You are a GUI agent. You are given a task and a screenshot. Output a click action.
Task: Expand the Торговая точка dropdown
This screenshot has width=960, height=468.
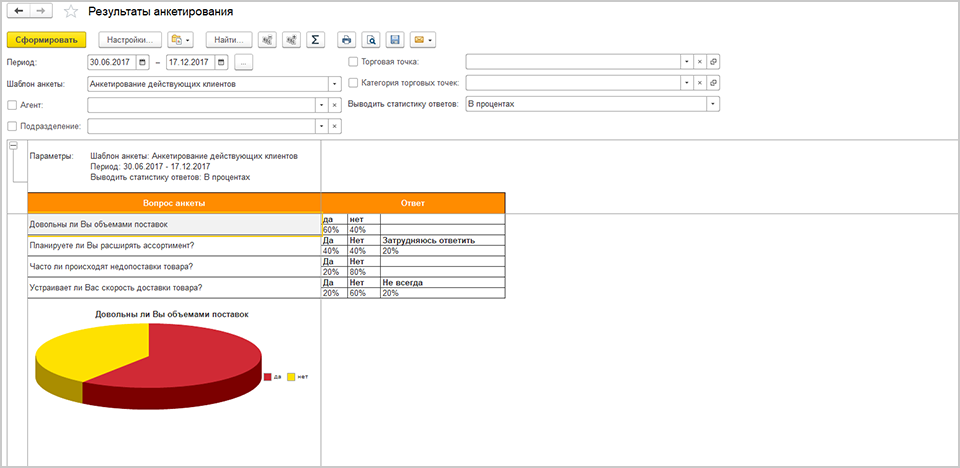tap(688, 62)
